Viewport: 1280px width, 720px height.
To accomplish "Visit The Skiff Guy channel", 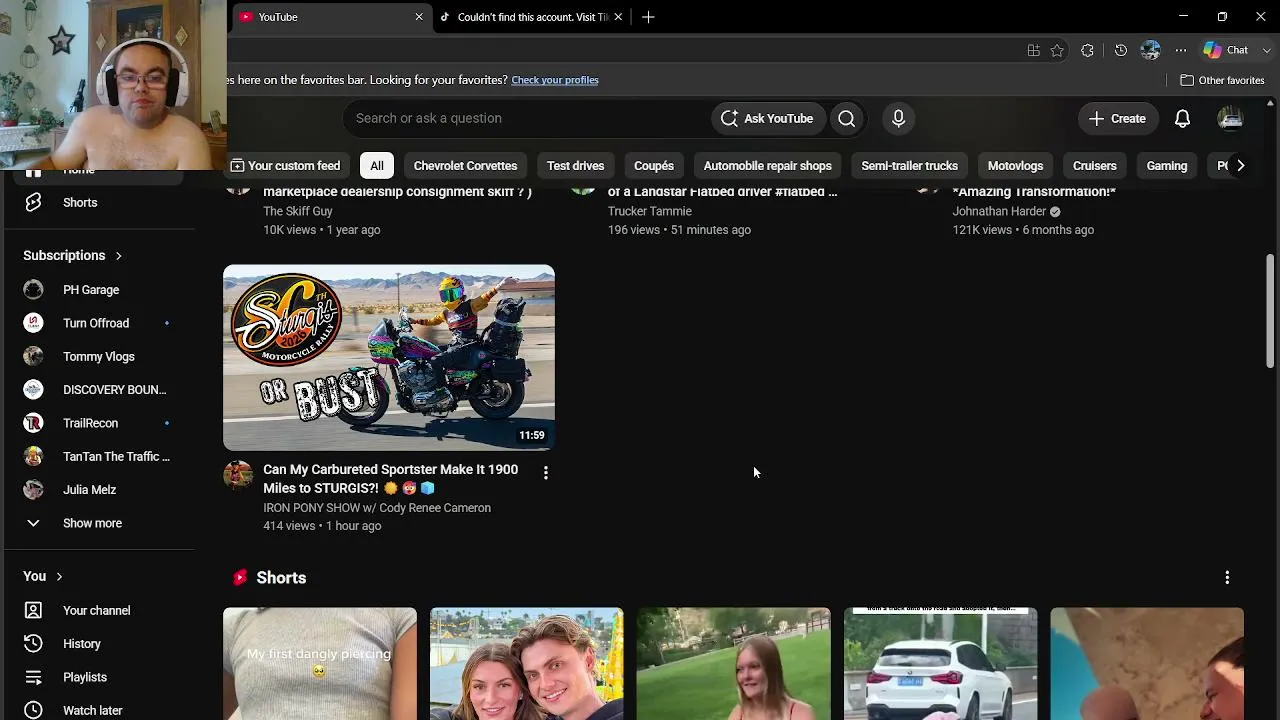I will pyautogui.click(x=298, y=211).
